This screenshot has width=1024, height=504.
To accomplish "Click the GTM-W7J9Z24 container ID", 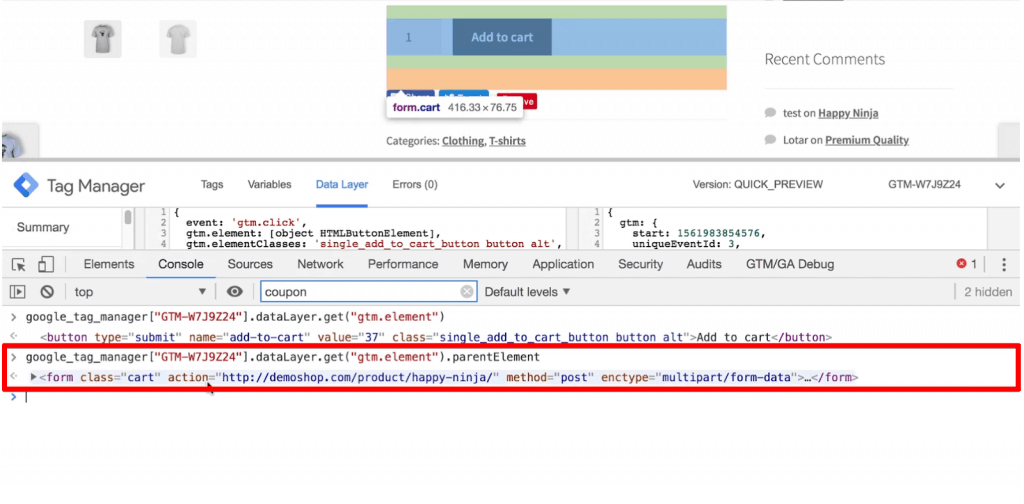I will coord(924,185).
